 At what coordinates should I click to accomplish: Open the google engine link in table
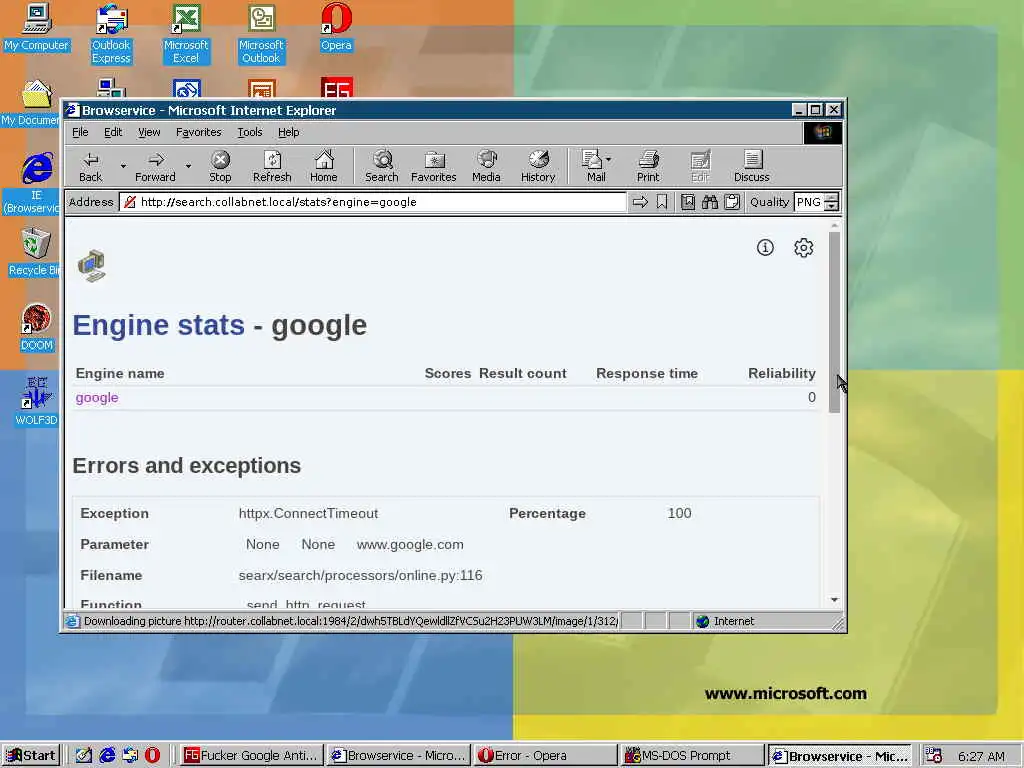point(97,398)
